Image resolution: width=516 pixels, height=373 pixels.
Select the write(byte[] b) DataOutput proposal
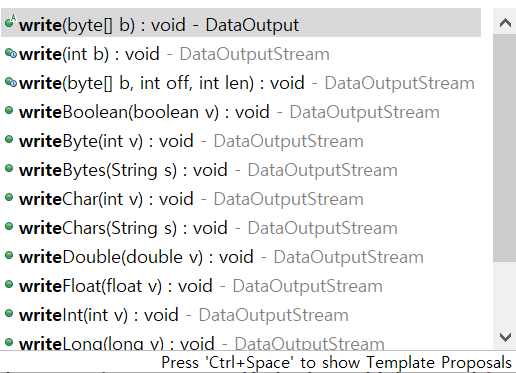tap(241, 22)
